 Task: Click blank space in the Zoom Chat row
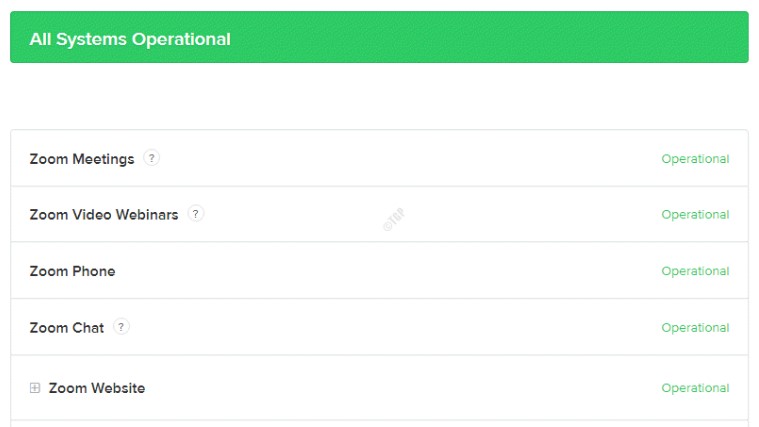pyautogui.click(x=387, y=327)
